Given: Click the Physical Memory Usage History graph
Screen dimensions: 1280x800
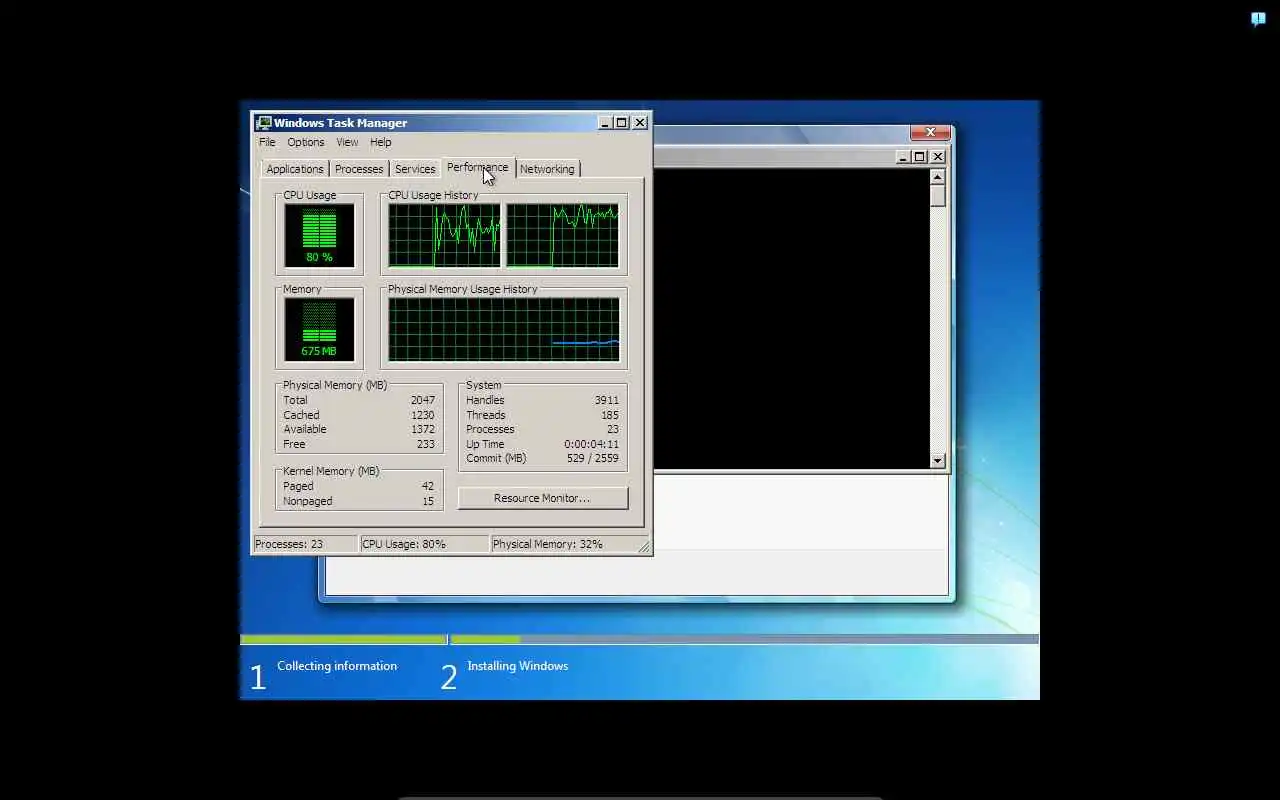Looking at the screenshot, I should tap(504, 329).
